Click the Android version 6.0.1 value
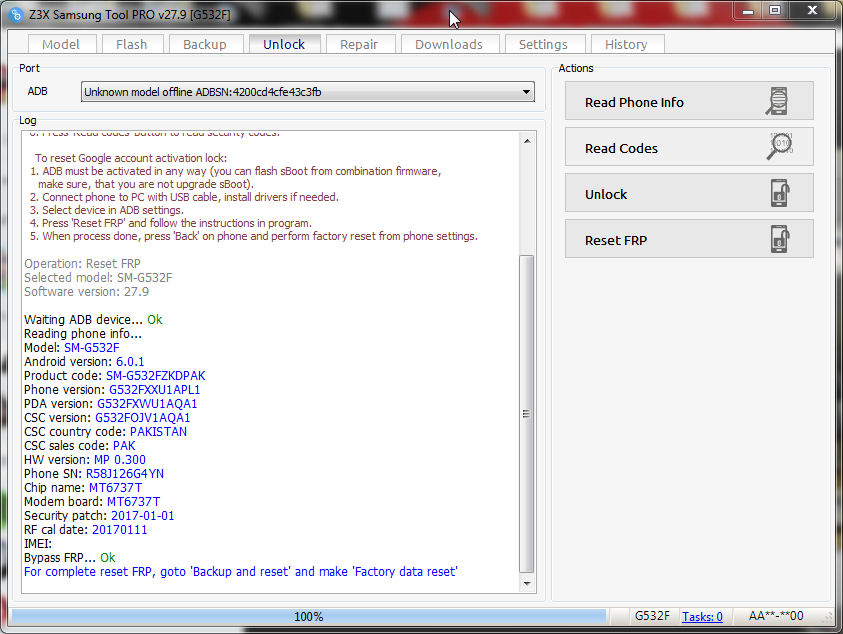This screenshot has height=634, width=843. pos(130,362)
